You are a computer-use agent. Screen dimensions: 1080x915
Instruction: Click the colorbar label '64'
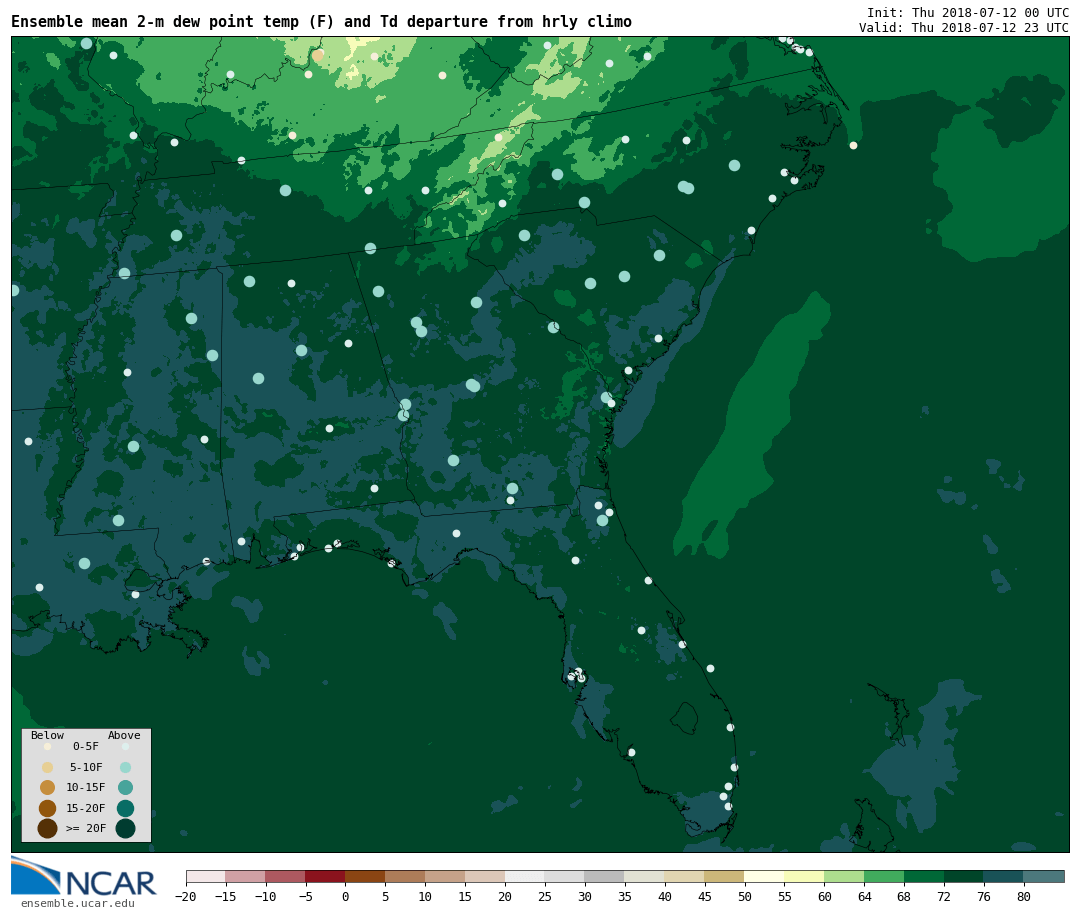pos(864,896)
